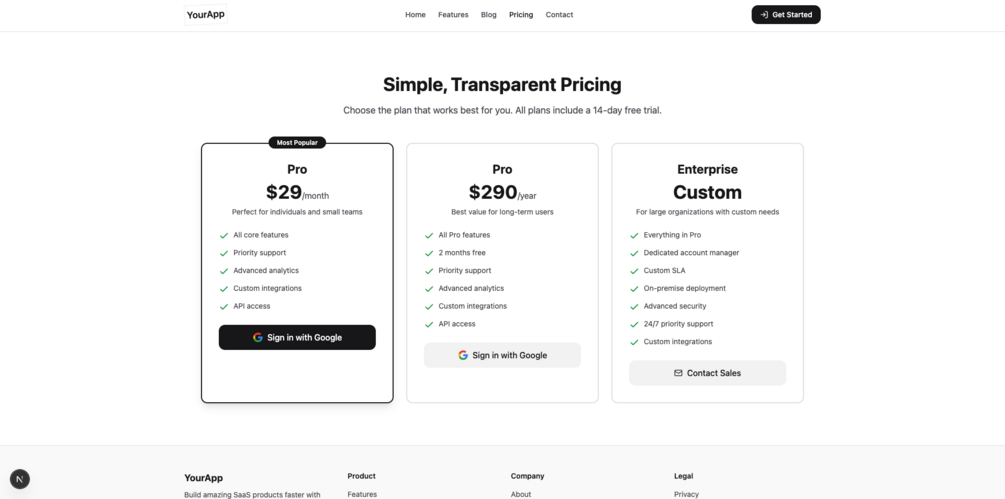Click the Most Popular badge
The image size is (1005, 499).
tap(297, 143)
